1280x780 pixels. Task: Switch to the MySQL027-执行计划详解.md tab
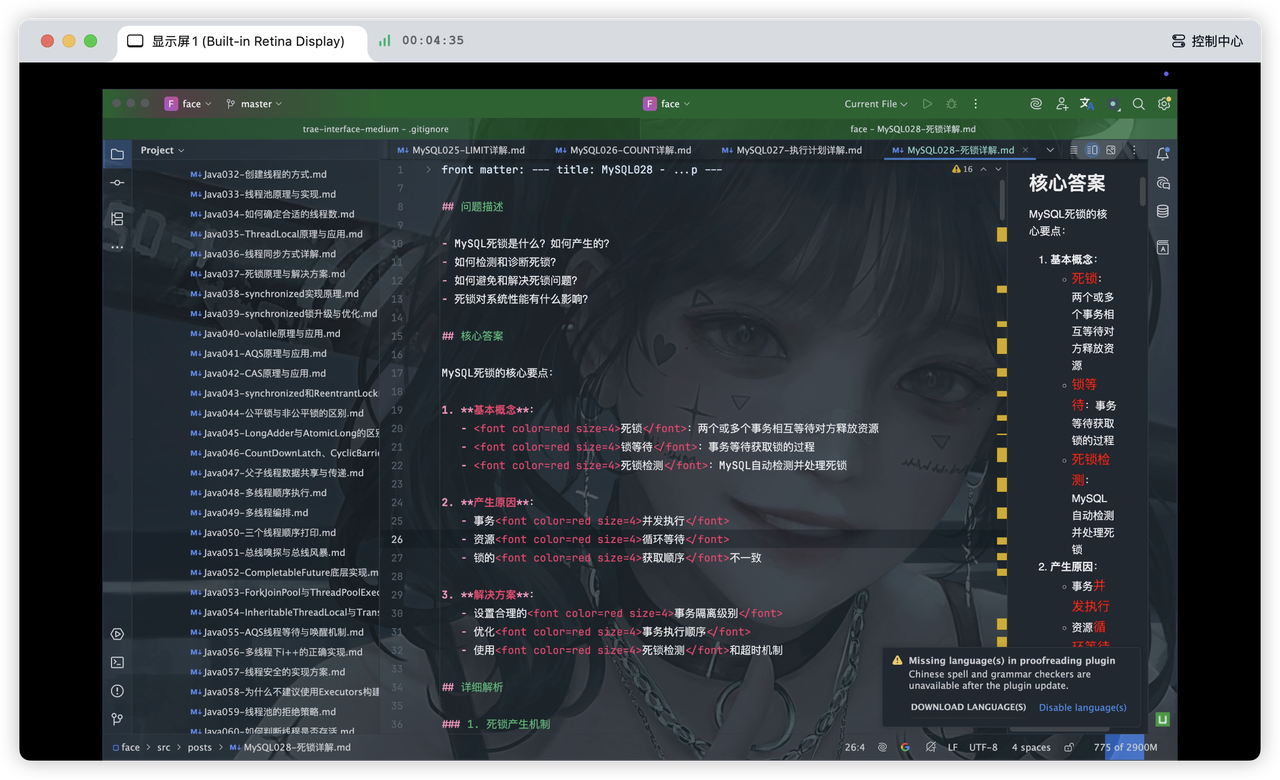[x=798, y=150]
